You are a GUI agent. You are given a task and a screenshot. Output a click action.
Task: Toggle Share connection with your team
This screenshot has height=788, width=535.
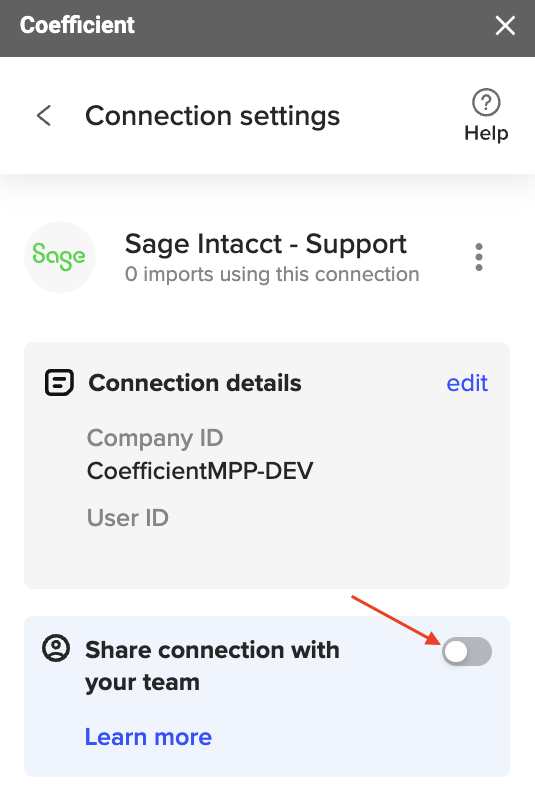coord(467,651)
